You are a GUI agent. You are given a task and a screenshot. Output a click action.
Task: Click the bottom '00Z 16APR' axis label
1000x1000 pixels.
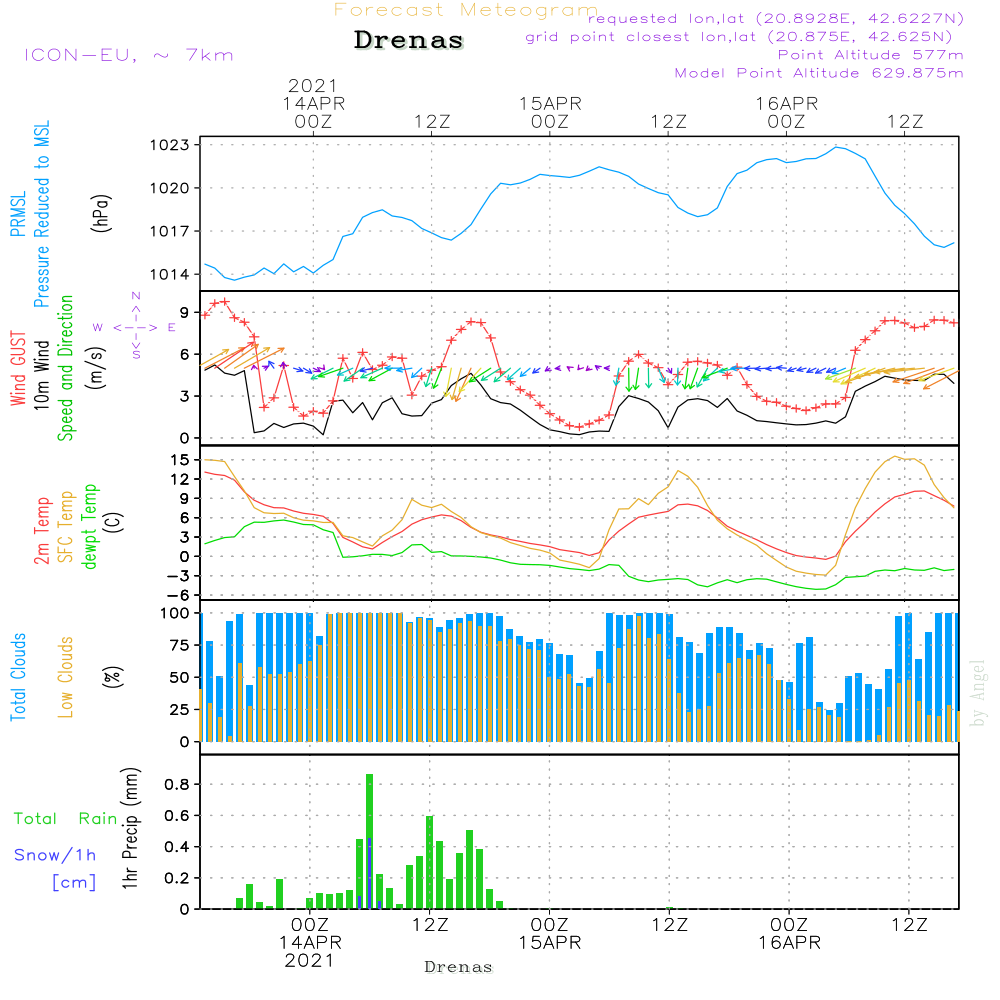coord(789,934)
